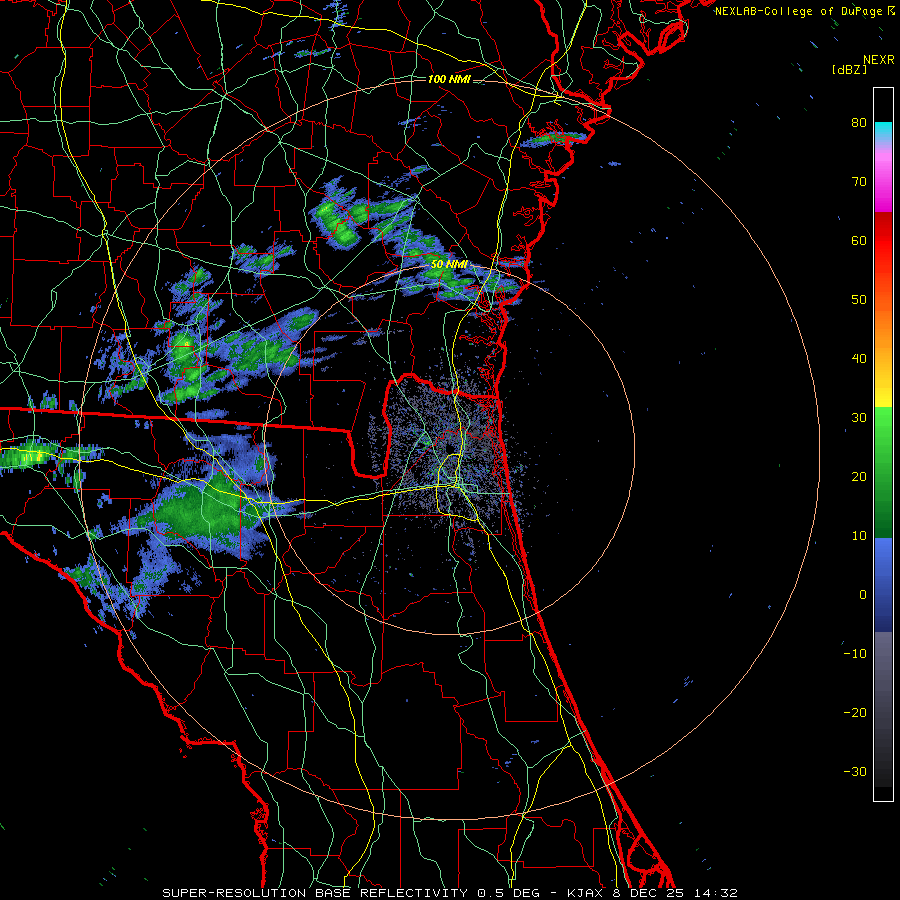900x900 pixels.
Task: Click the NEXR label above the legend
Action: point(878,60)
